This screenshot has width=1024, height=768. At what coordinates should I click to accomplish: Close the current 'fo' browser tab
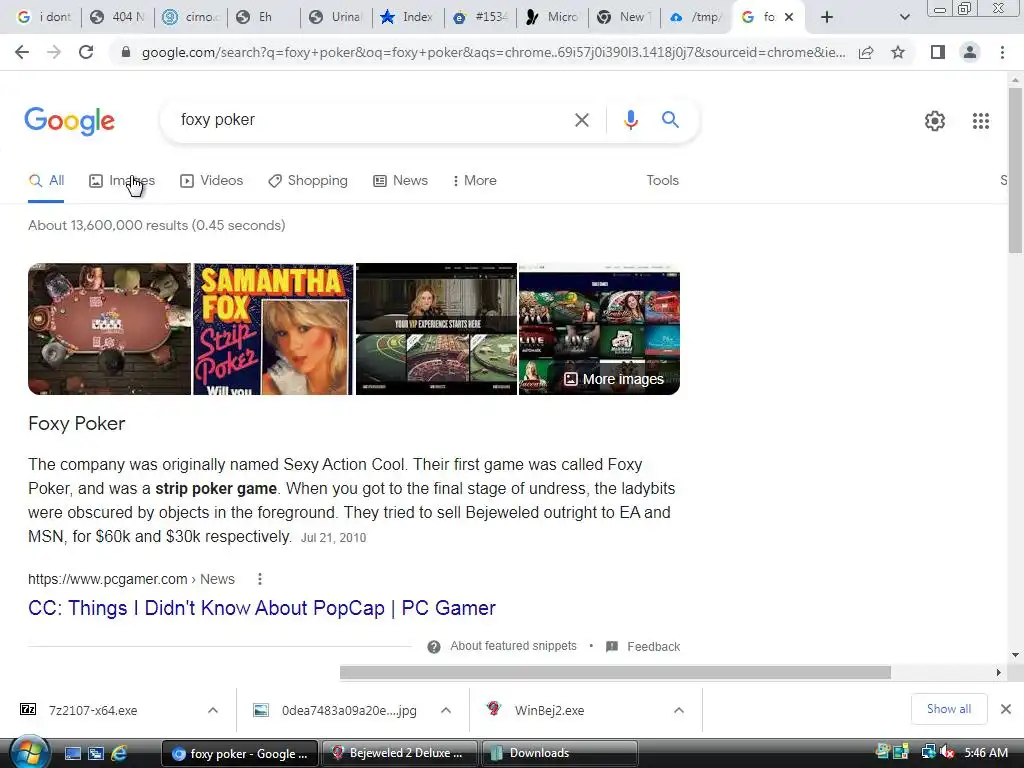[x=789, y=17]
